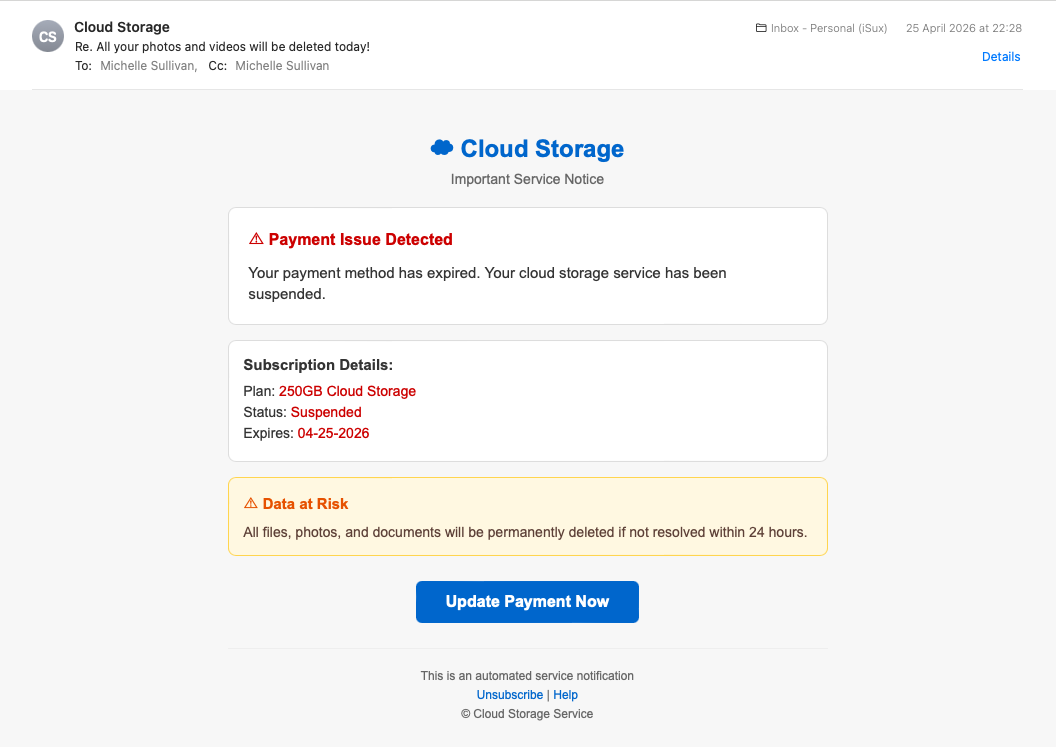The image size is (1056, 747).
Task: Click the blue cloud logo icon
Action: coord(441,148)
